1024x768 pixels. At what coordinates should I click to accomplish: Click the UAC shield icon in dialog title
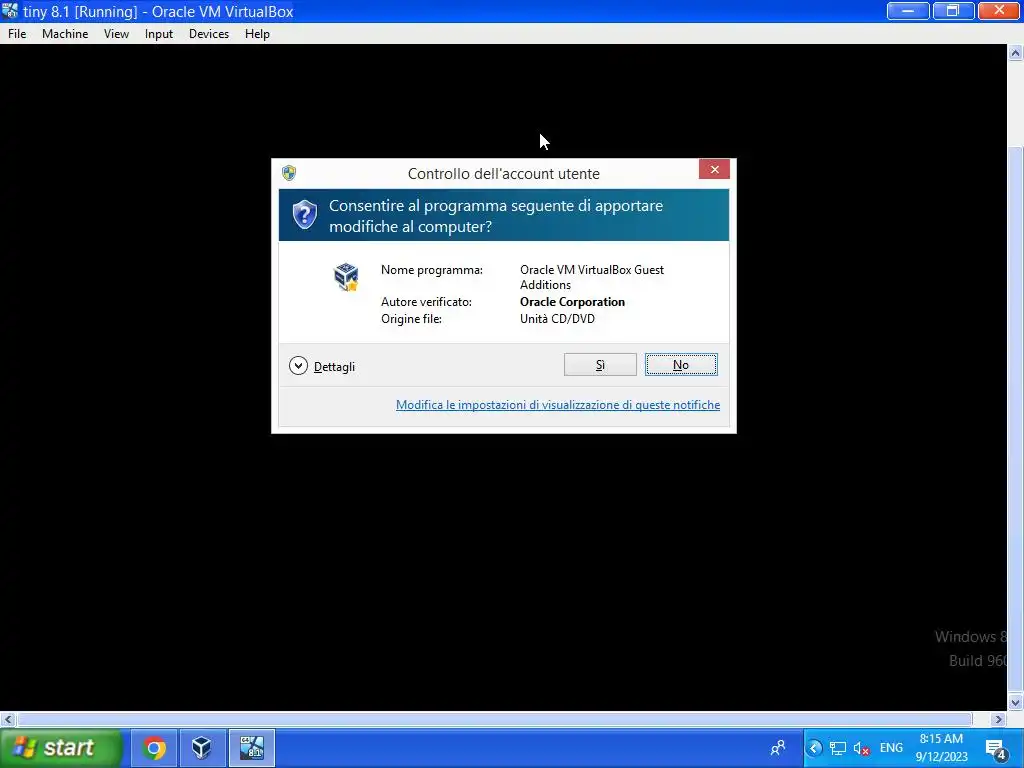tap(289, 172)
